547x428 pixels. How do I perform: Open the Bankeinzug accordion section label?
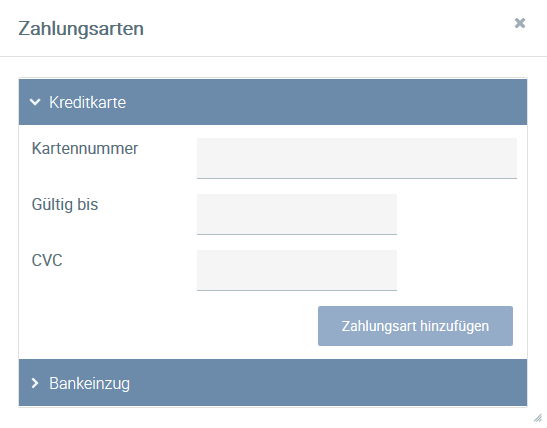click(89, 383)
